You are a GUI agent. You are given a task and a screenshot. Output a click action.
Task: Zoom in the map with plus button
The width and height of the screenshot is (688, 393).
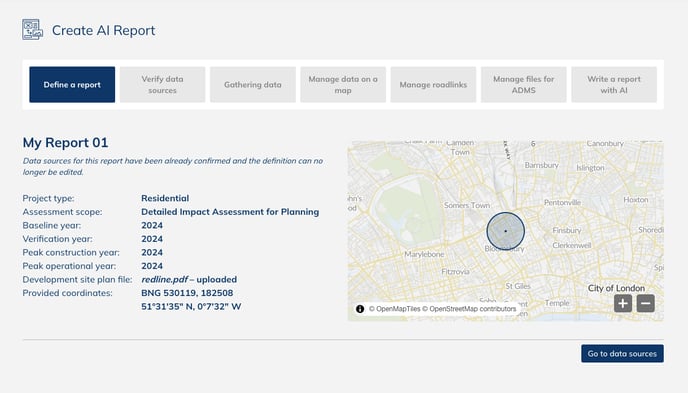[x=623, y=303]
